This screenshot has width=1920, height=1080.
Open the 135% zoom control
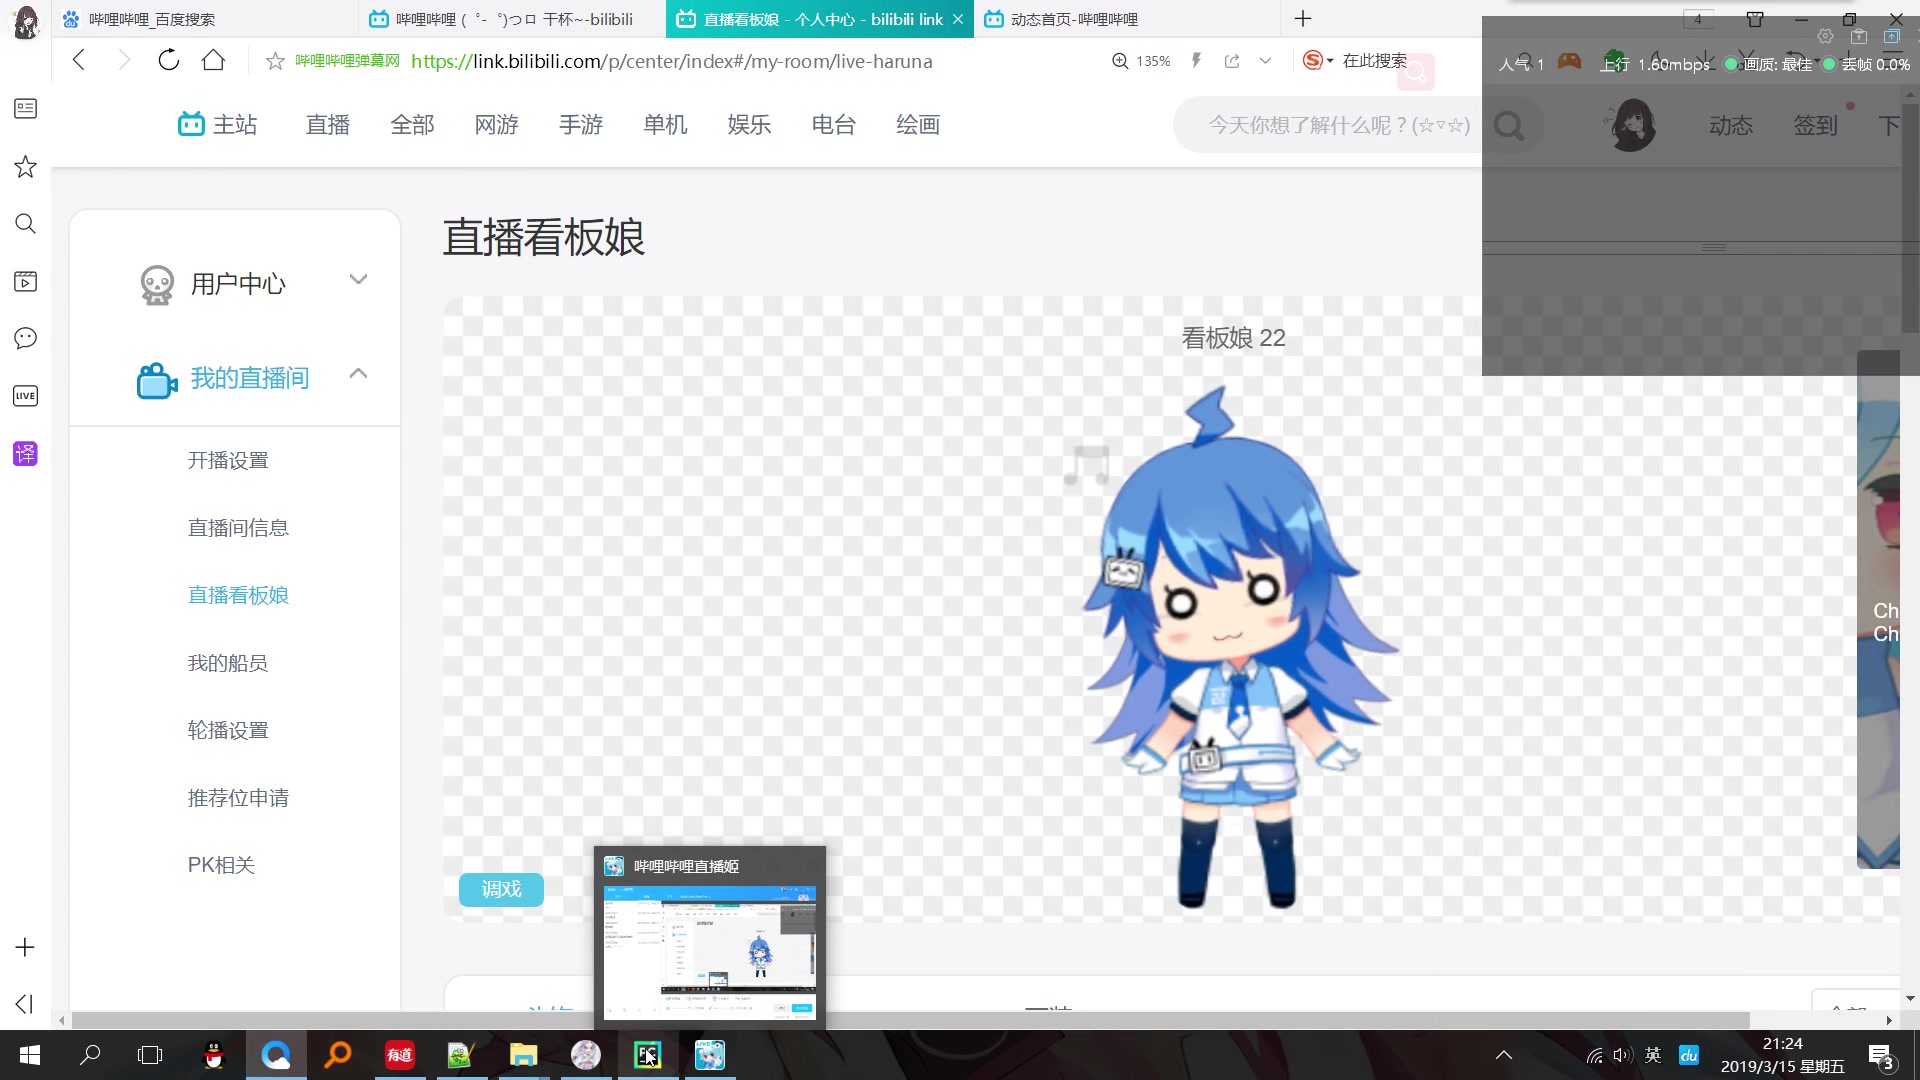[x=1141, y=61]
